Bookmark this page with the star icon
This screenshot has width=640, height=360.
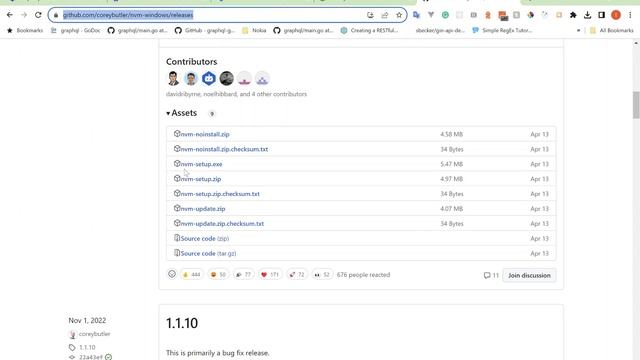pos(399,15)
